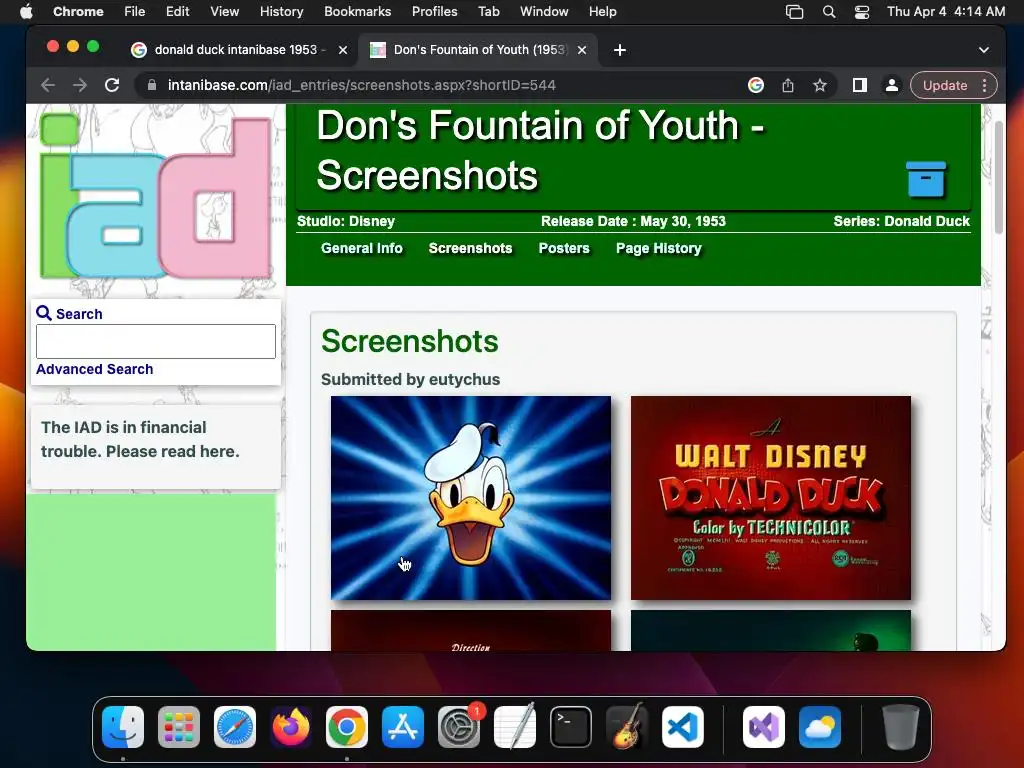Open the General Info page tab
Screen dimensions: 1024x768
(x=362, y=248)
